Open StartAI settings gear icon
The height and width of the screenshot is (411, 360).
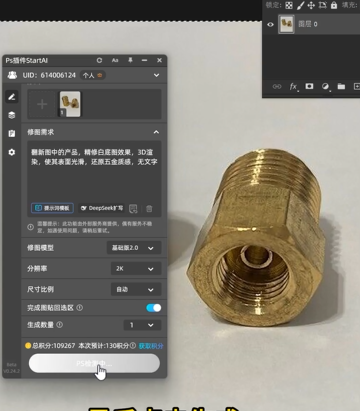pyautogui.click(x=12, y=152)
